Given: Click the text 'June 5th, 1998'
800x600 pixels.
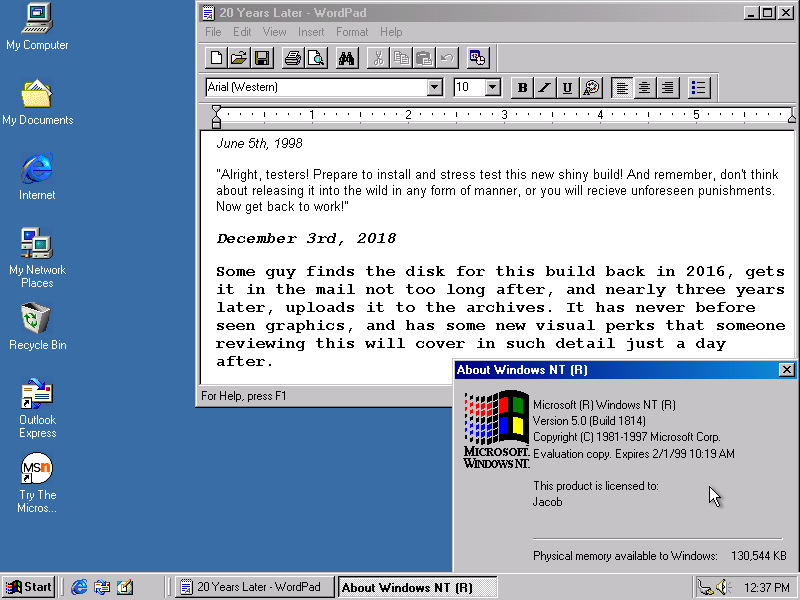Looking at the screenshot, I should click(x=259, y=143).
